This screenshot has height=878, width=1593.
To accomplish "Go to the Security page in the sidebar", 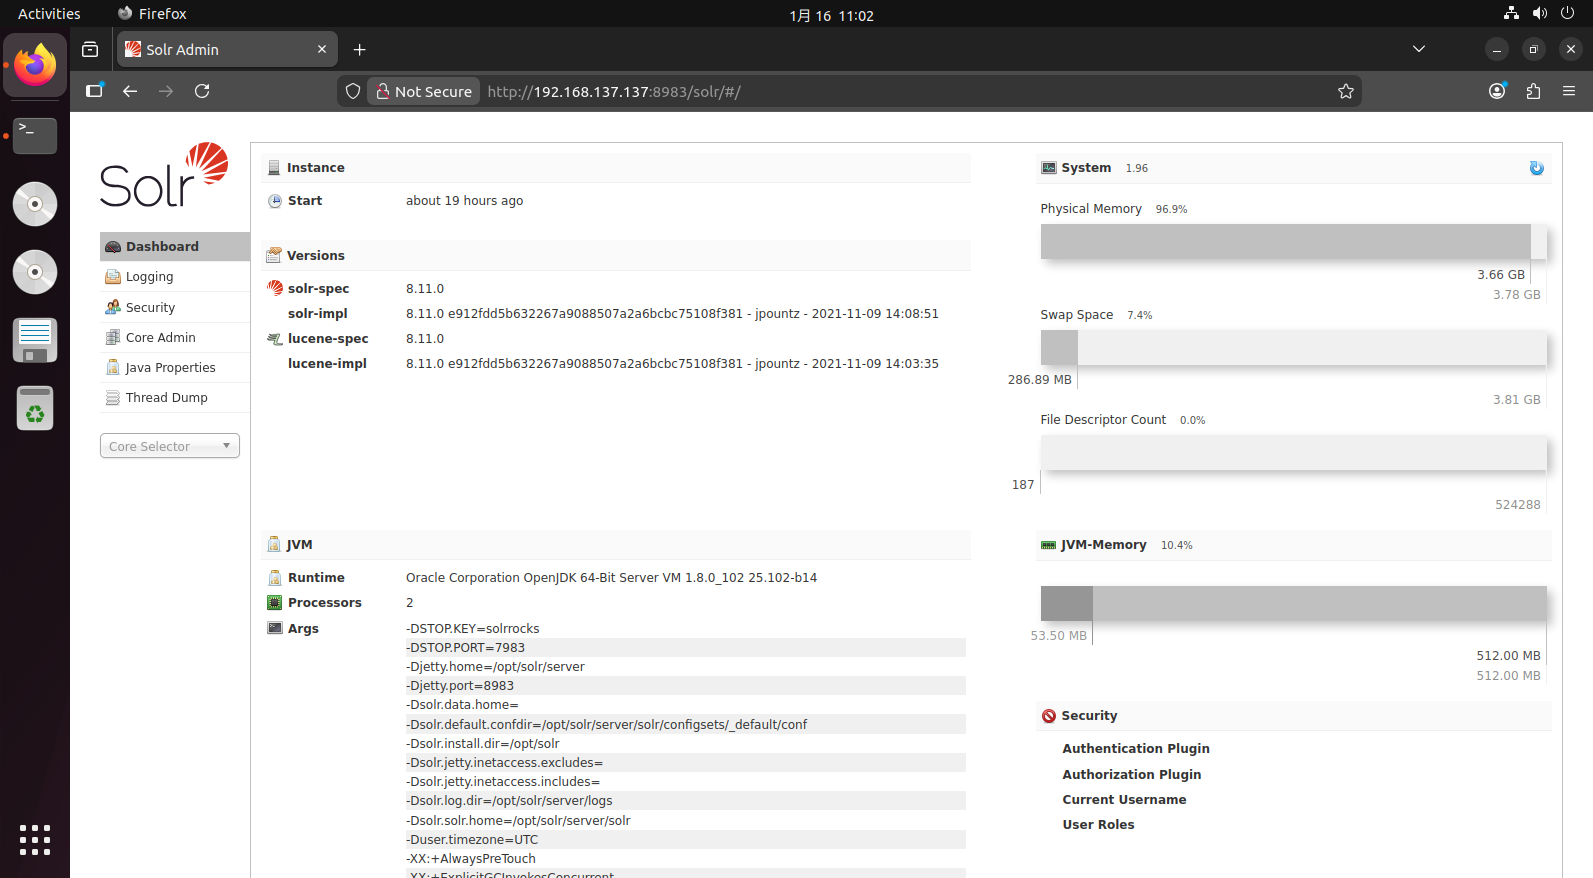I will [175, 307].
